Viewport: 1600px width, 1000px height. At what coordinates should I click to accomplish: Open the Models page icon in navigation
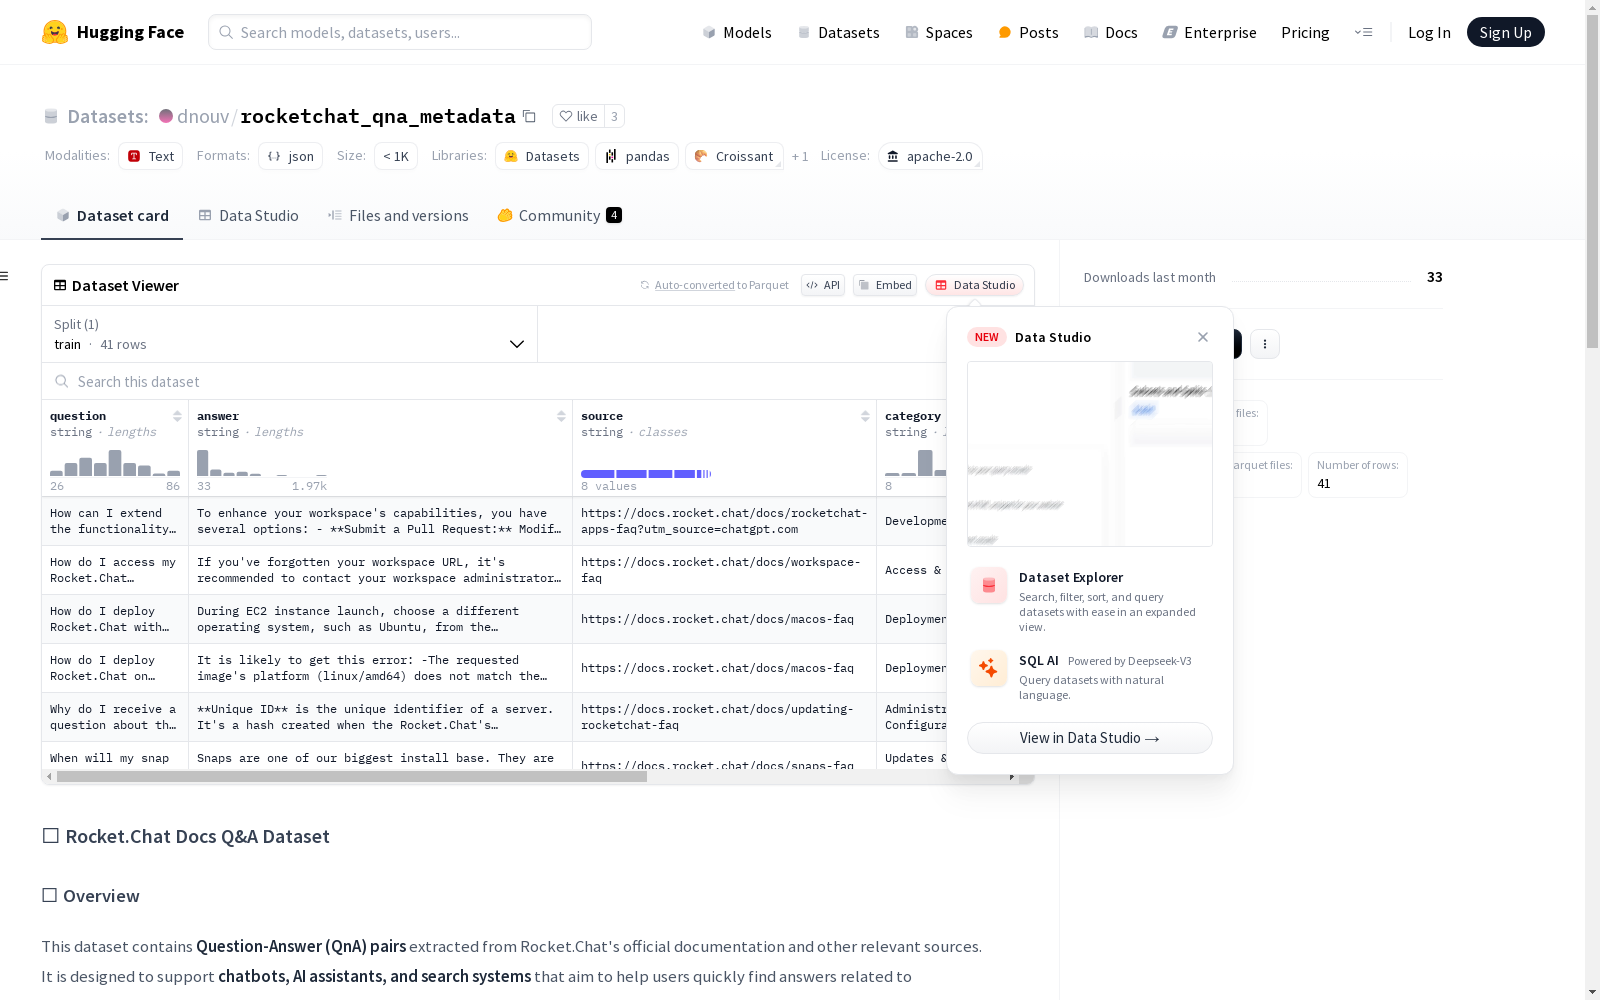(x=709, y=33)
